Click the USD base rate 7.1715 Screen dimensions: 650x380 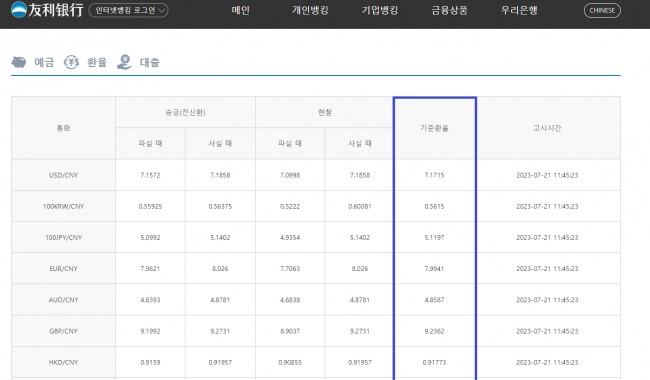(x=434, y=175)
